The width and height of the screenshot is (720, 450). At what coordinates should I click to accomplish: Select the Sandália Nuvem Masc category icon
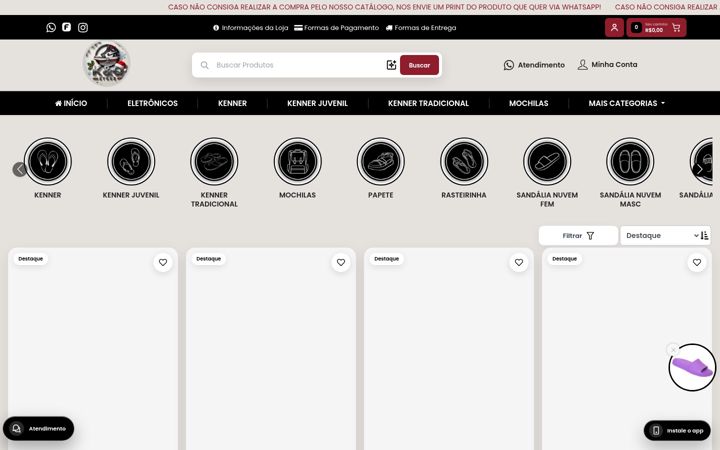coord(630,162)
